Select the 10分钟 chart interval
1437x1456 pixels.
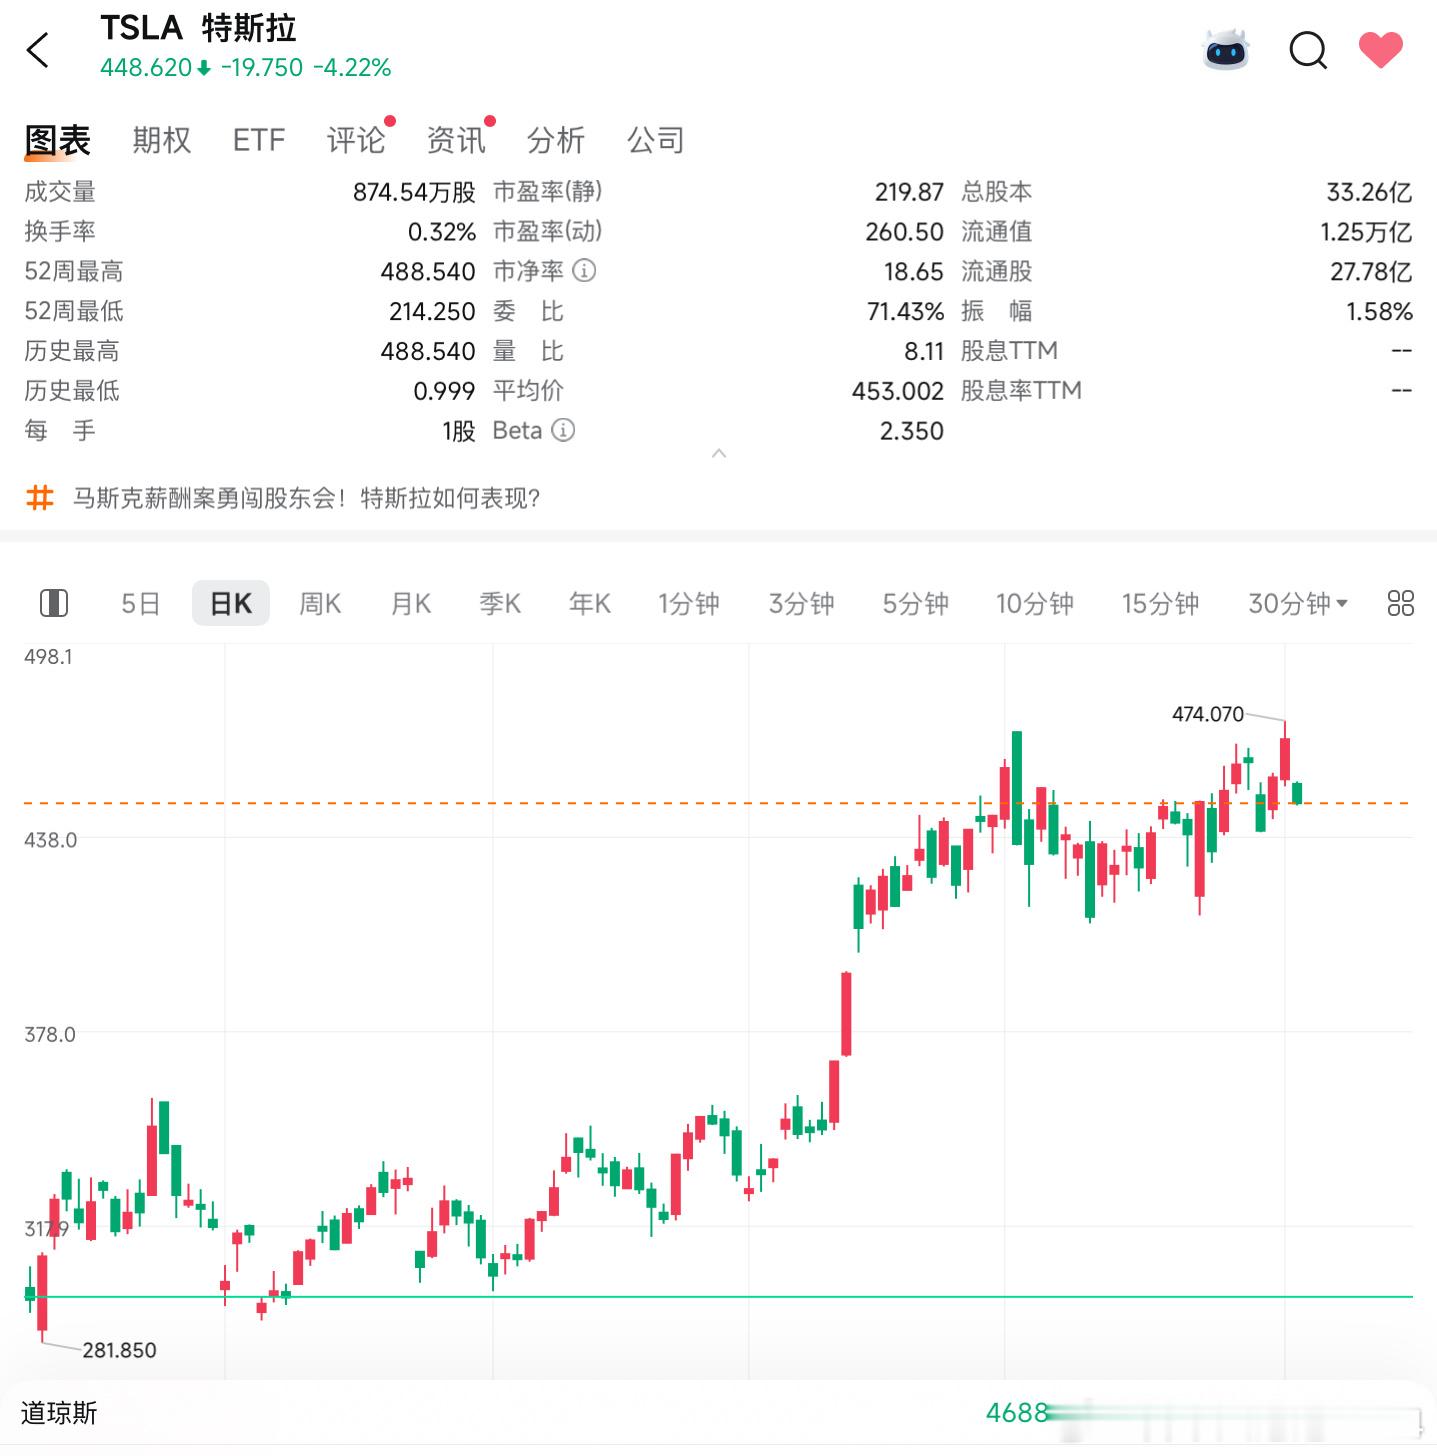1035,604
